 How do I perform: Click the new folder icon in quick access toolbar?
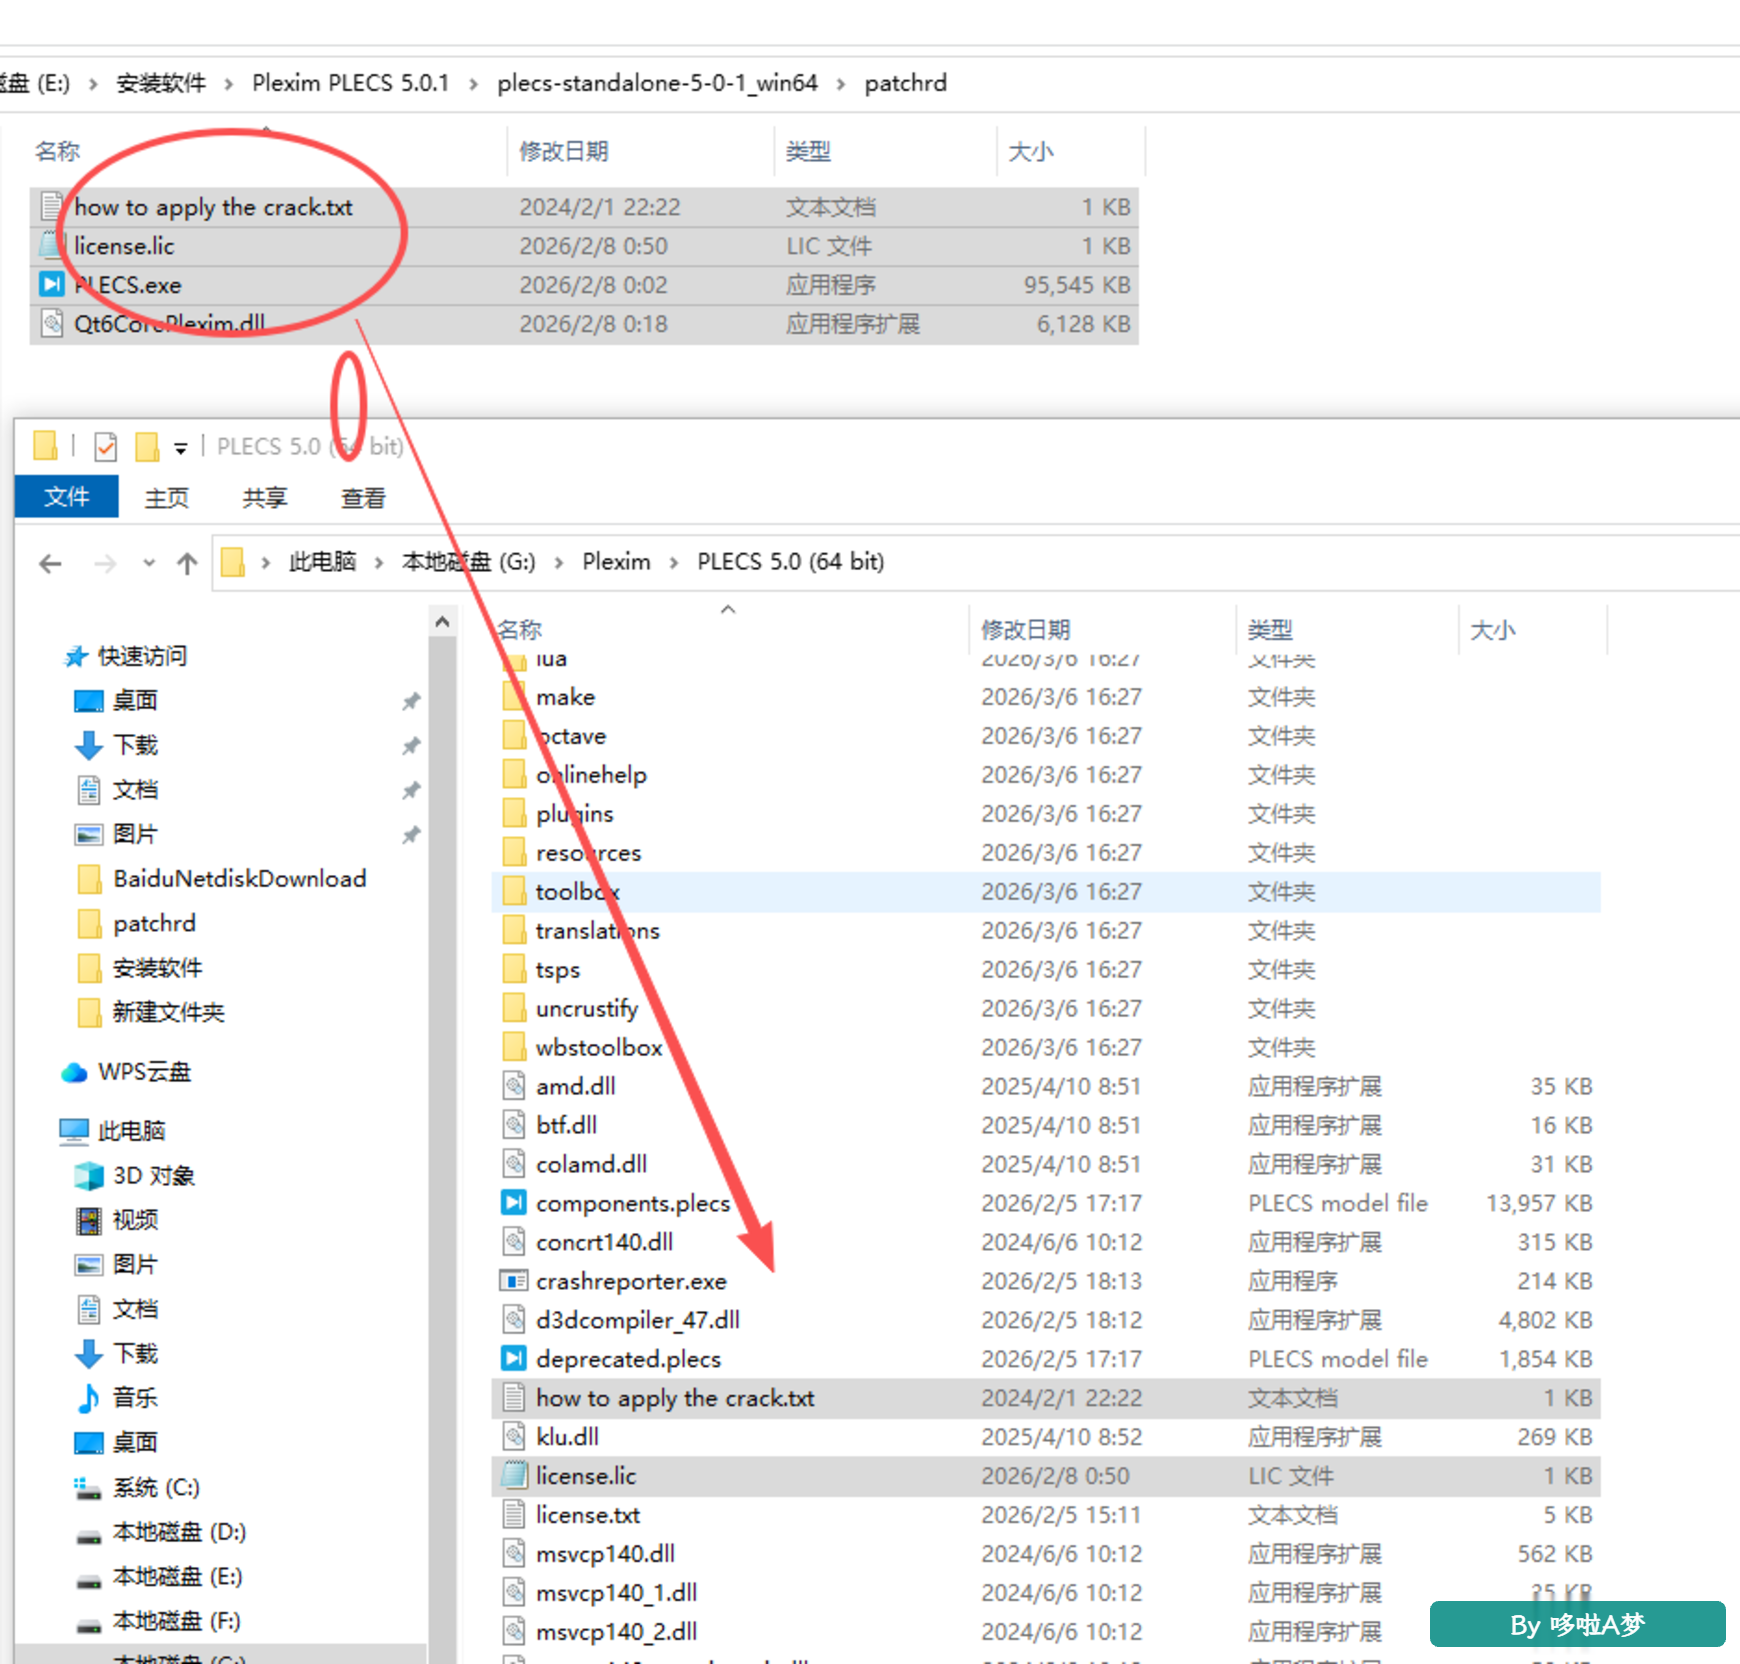(x=147, y=446)
